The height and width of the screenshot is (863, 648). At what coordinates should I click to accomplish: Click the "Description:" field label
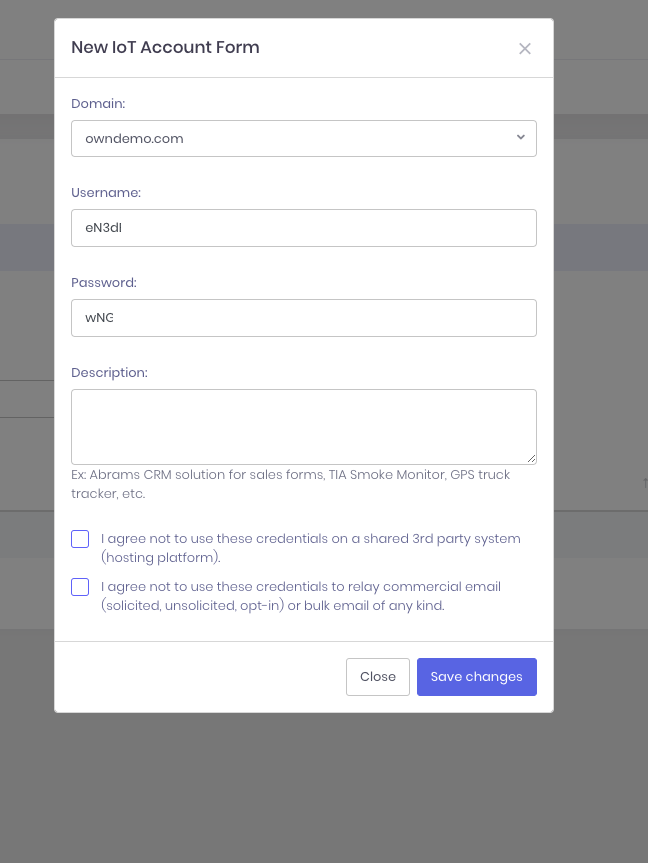point(109,372)
